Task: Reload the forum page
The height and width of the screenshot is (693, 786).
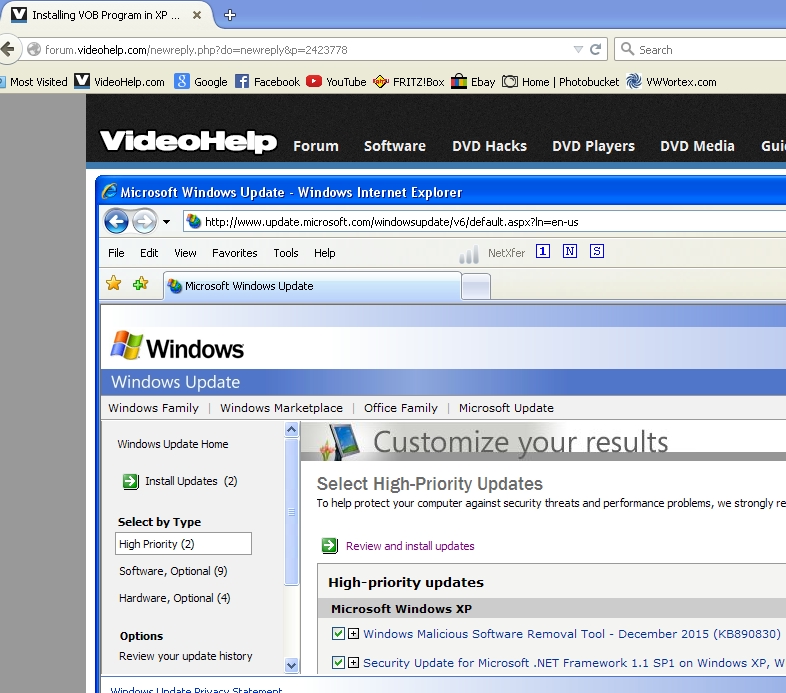Action: (596, 49)
